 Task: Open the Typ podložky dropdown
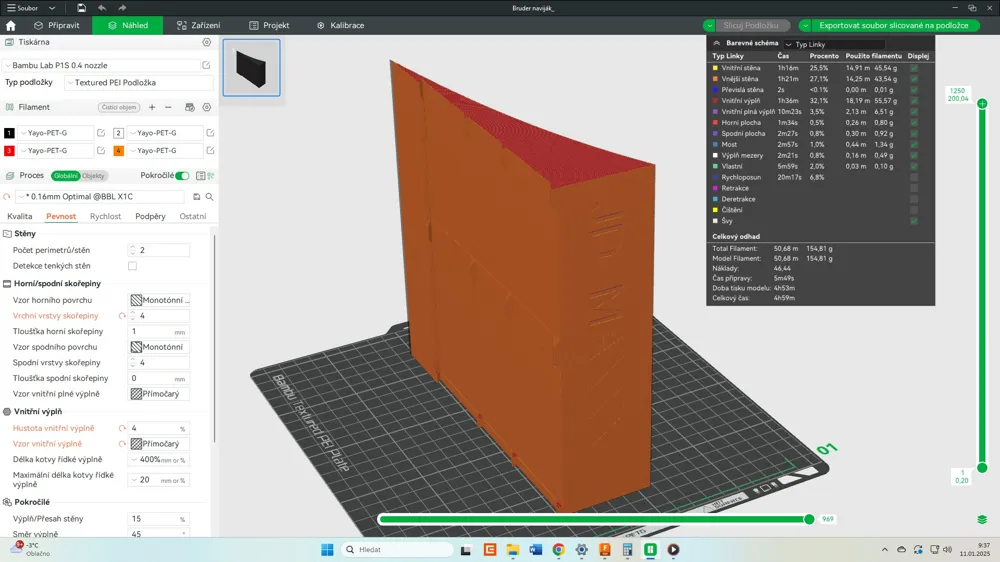[138, 83]
